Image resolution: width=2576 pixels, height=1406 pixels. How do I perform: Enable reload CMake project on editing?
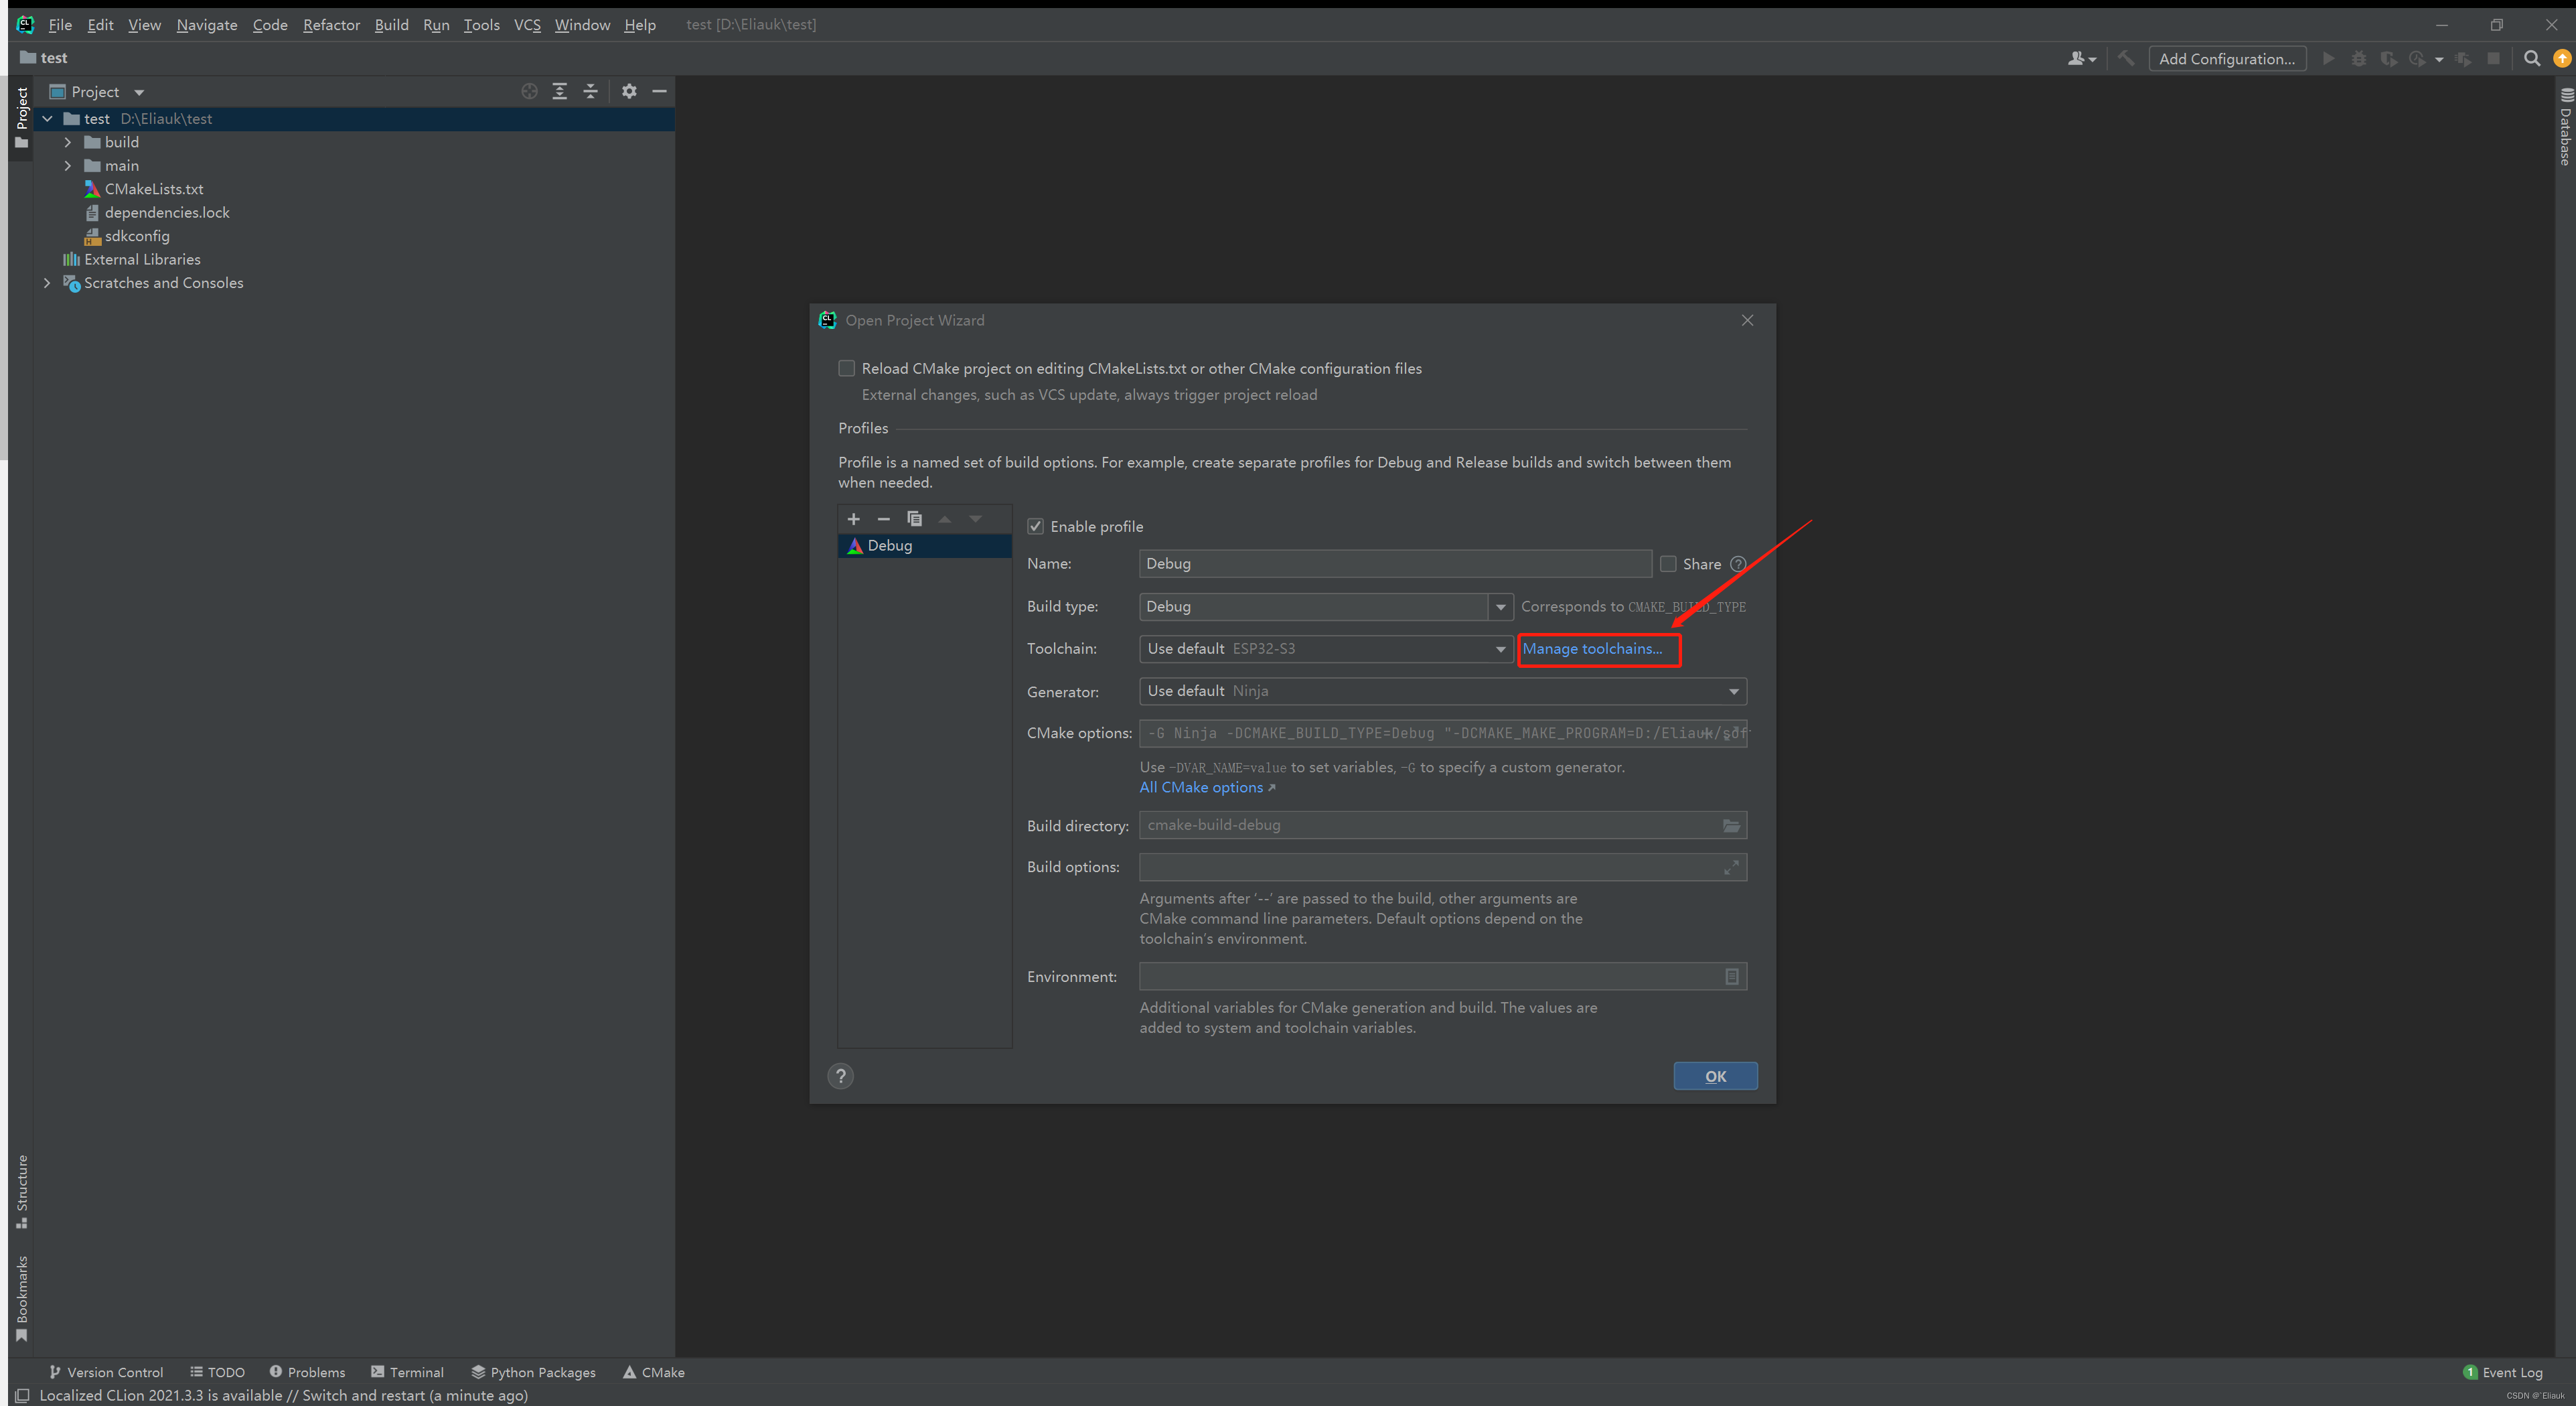click(x=847, y=368)
